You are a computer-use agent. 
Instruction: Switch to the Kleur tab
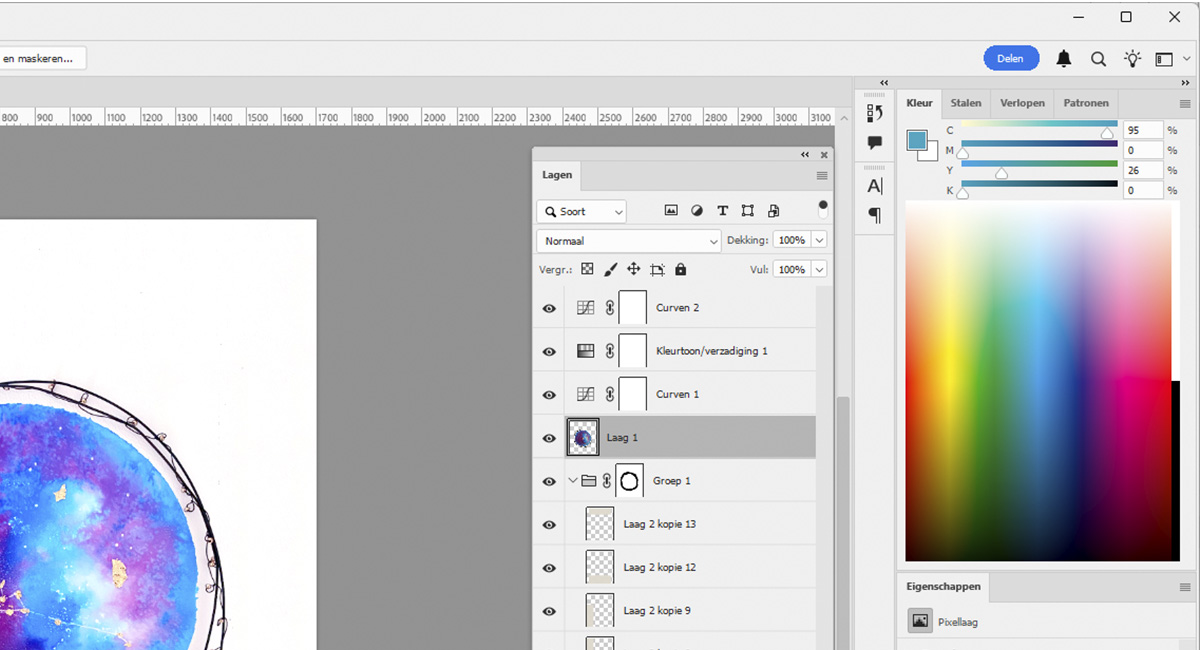pyautogui.click(x=919, y=103)
